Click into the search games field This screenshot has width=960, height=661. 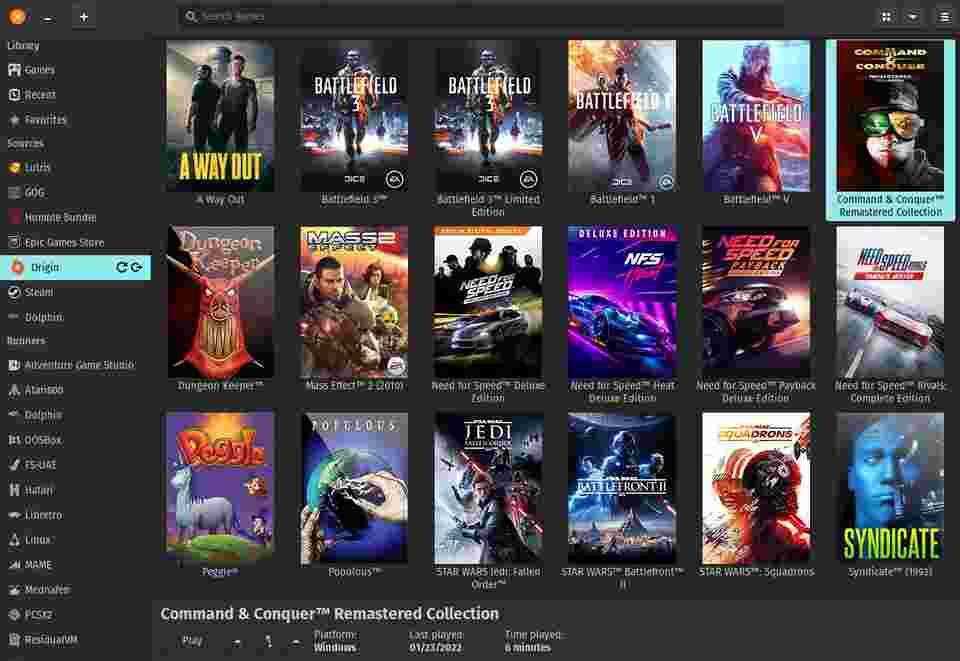pos(481,17)
